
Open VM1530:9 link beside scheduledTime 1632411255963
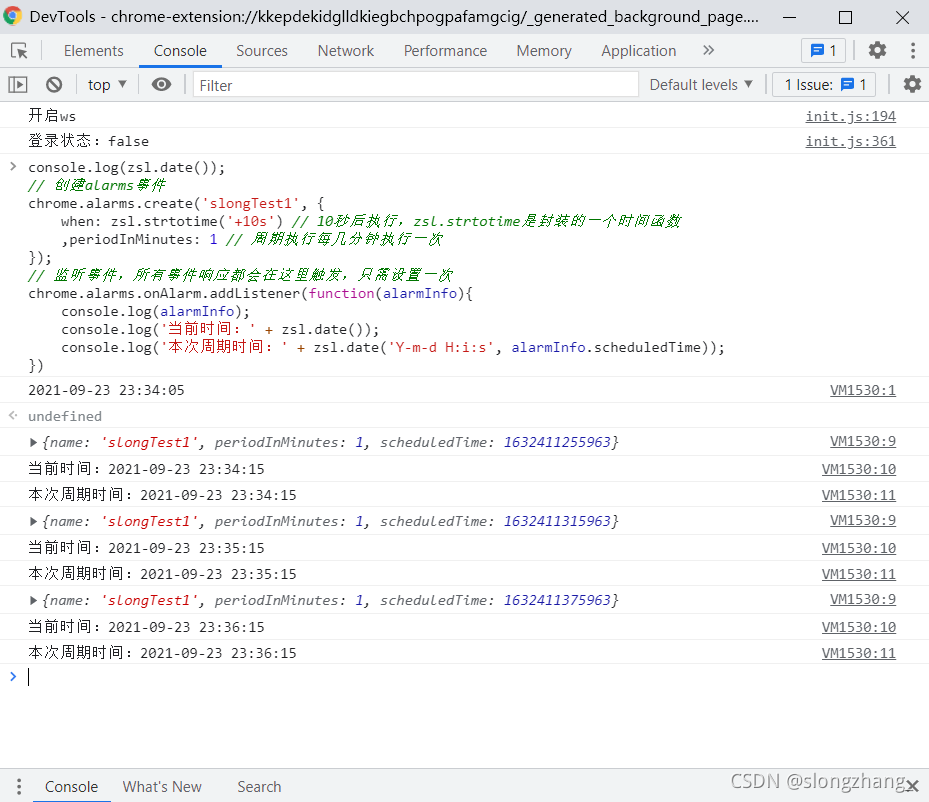click(863, 441)
